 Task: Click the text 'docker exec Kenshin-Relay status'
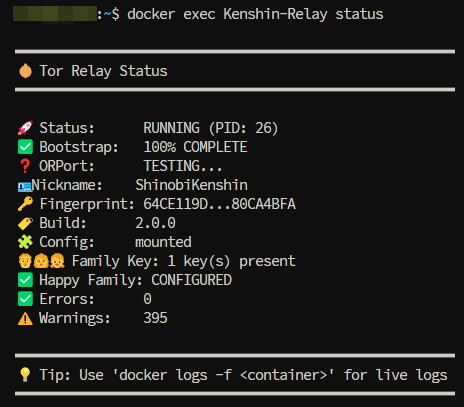click(x=255, y=14)
